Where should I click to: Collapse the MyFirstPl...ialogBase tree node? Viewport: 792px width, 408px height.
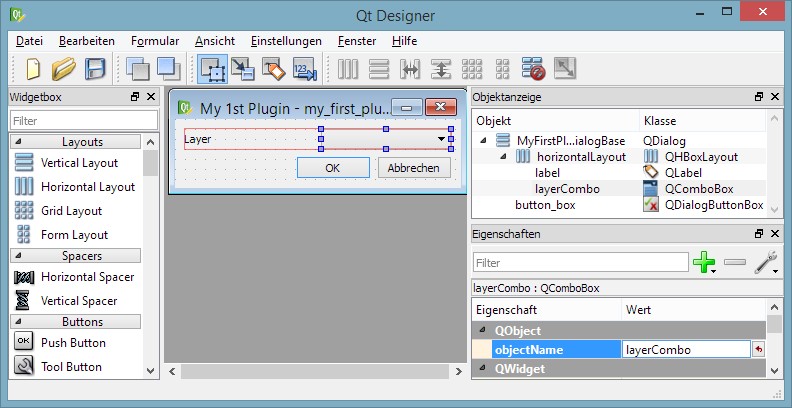pyautogui.click(x=483, y=140)
